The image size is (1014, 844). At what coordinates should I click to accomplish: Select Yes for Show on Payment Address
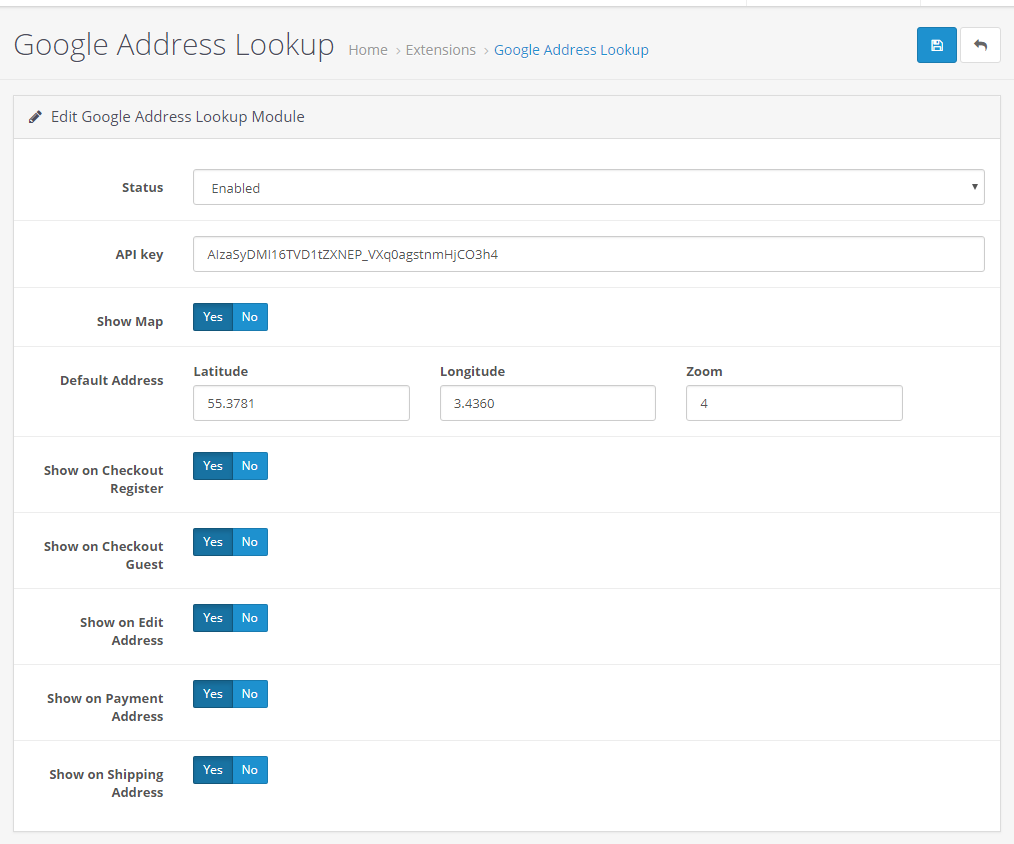pos(213,694)
